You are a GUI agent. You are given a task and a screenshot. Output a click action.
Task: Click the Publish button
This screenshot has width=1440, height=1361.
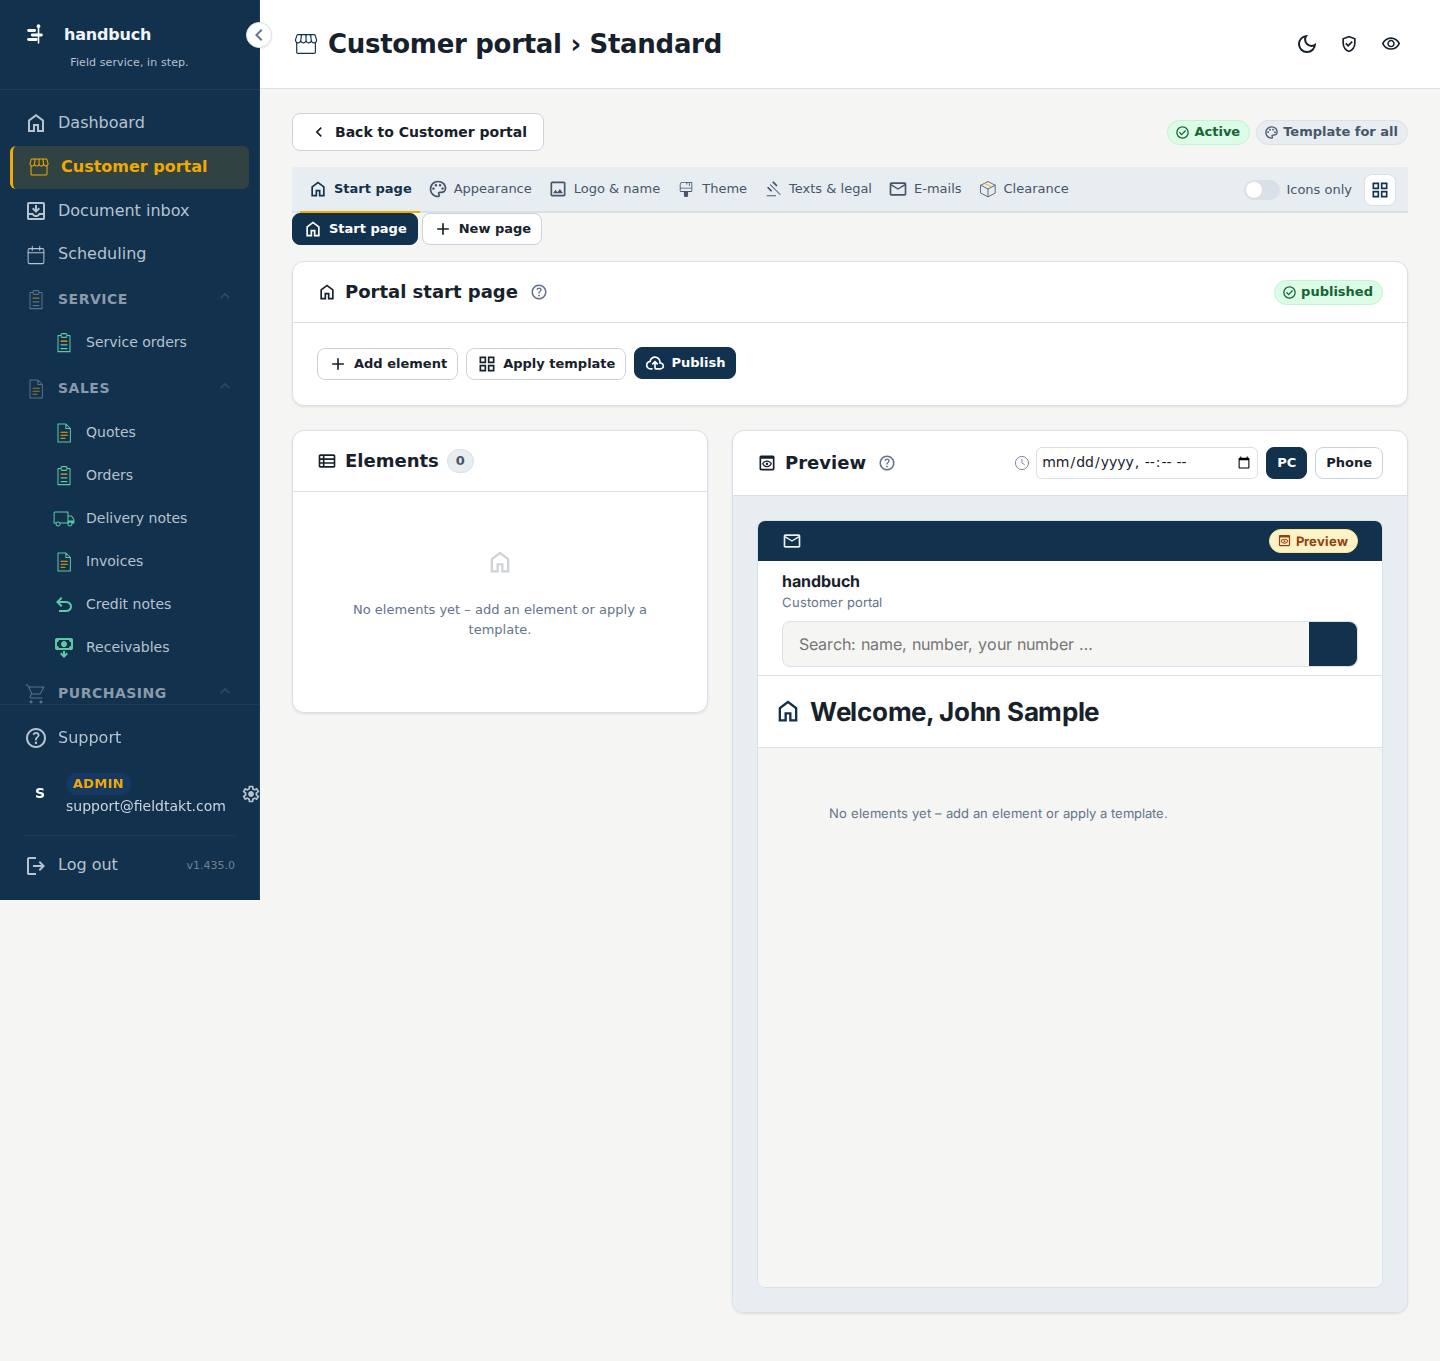685,363
